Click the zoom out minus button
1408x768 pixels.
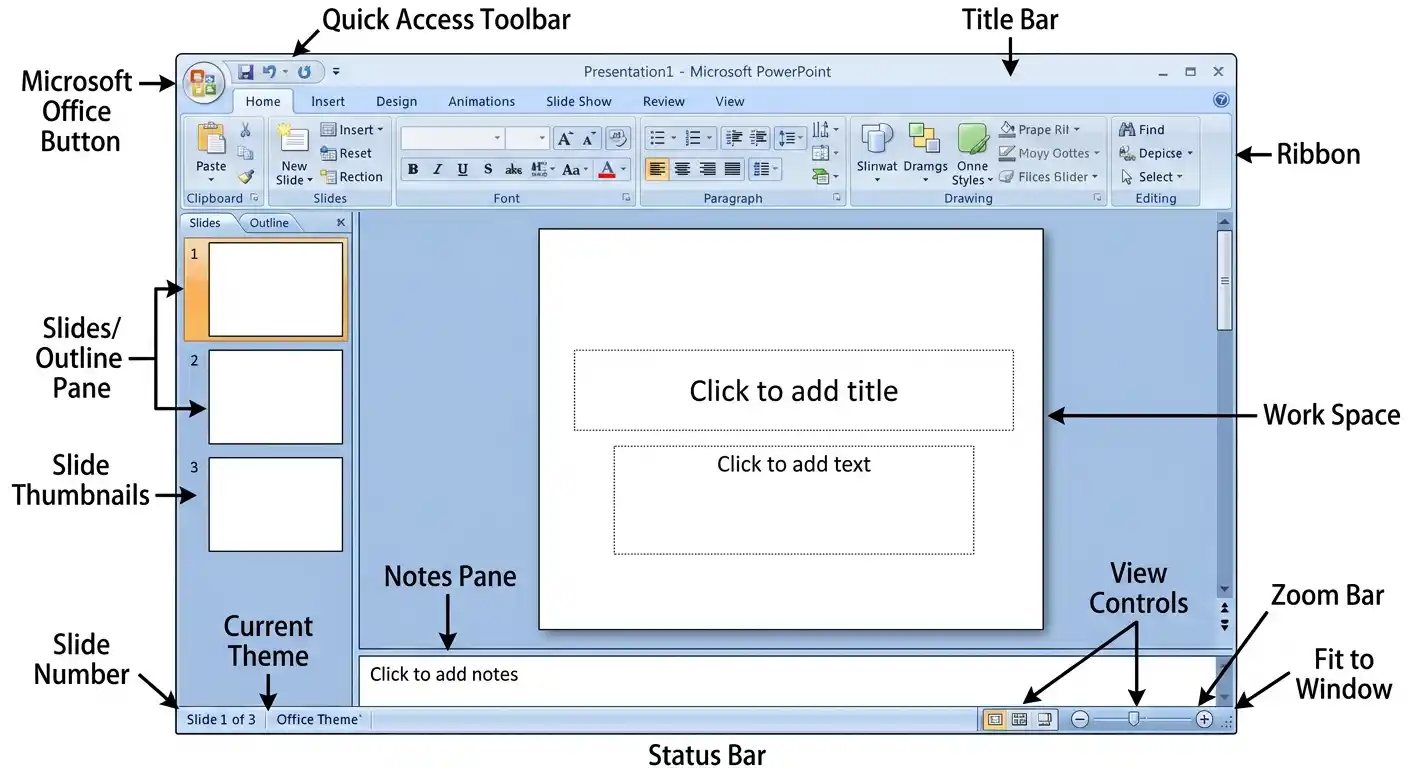tap(1080, 719)
